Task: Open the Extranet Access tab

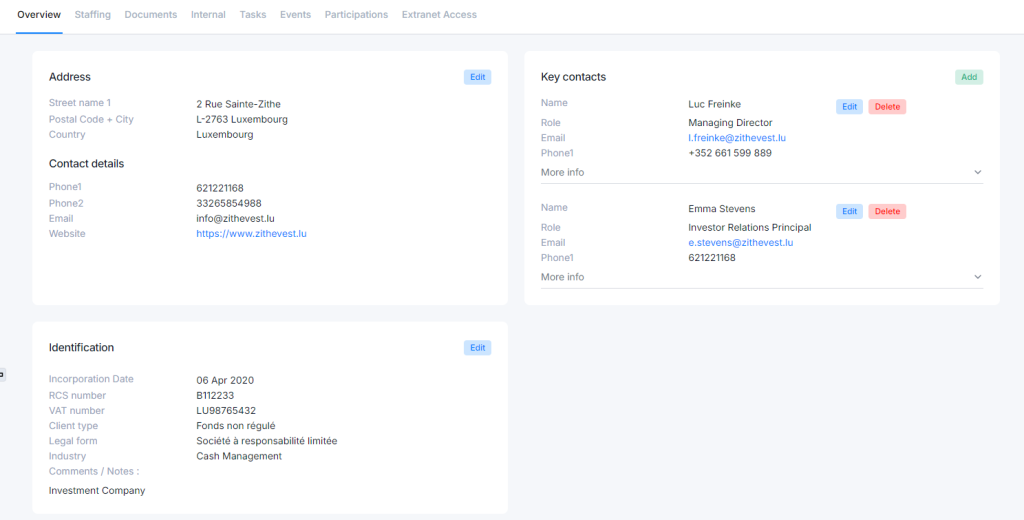Action: pos(439,15)
